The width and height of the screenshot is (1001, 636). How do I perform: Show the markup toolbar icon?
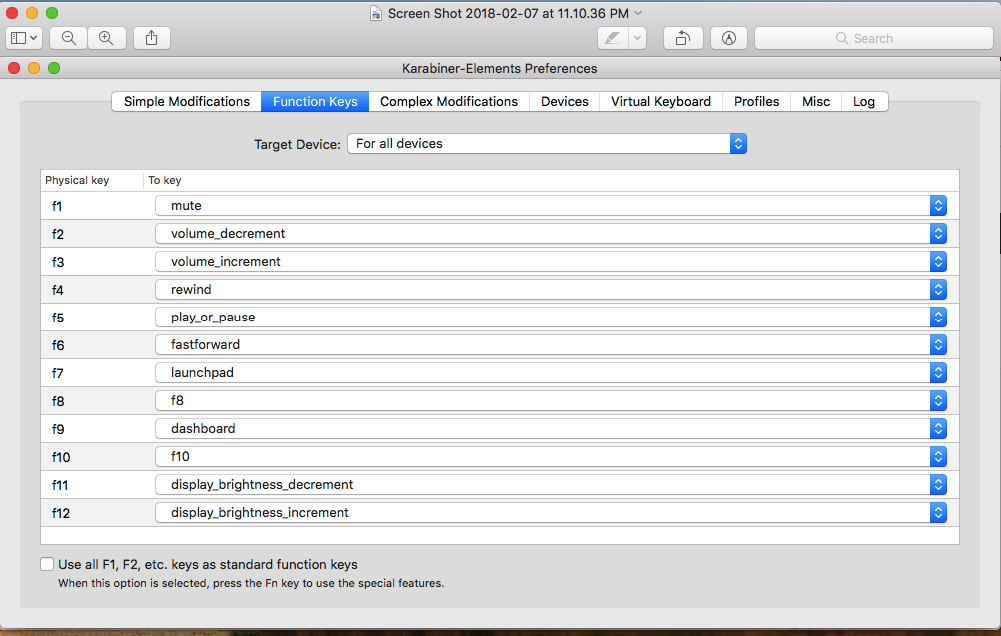tap(729, 38)
